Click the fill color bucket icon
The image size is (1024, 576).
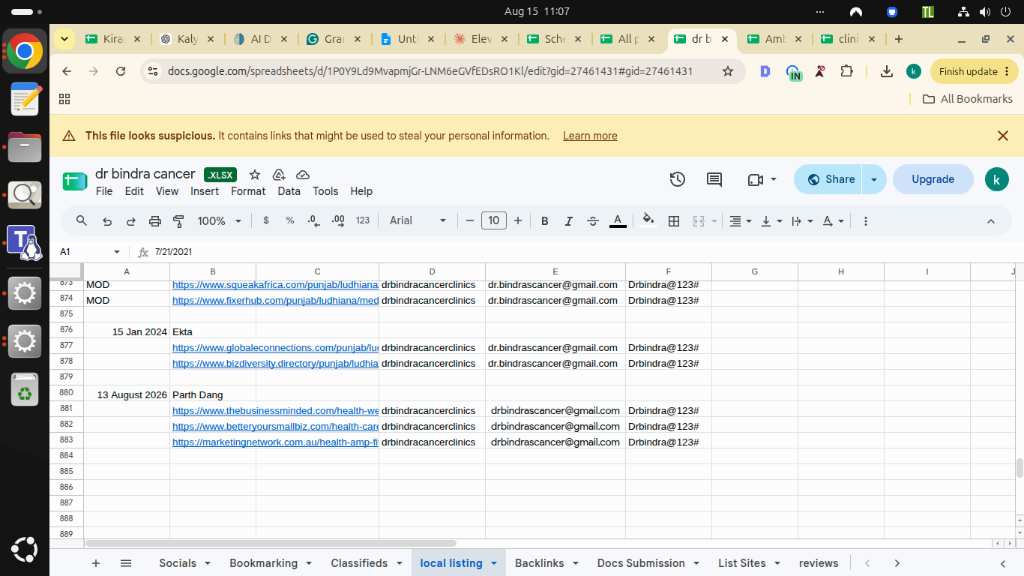click(648, 220)
